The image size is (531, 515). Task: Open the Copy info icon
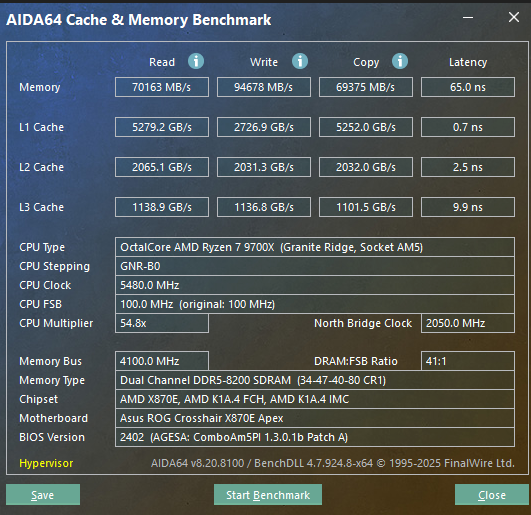(x=400, y=61)
